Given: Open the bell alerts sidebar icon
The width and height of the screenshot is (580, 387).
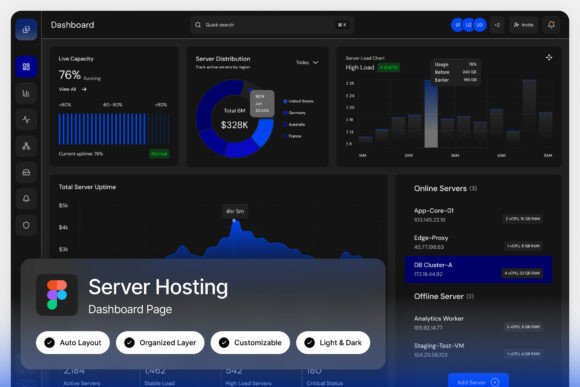Looking at the screenshot, I should [x=26, y=199].
